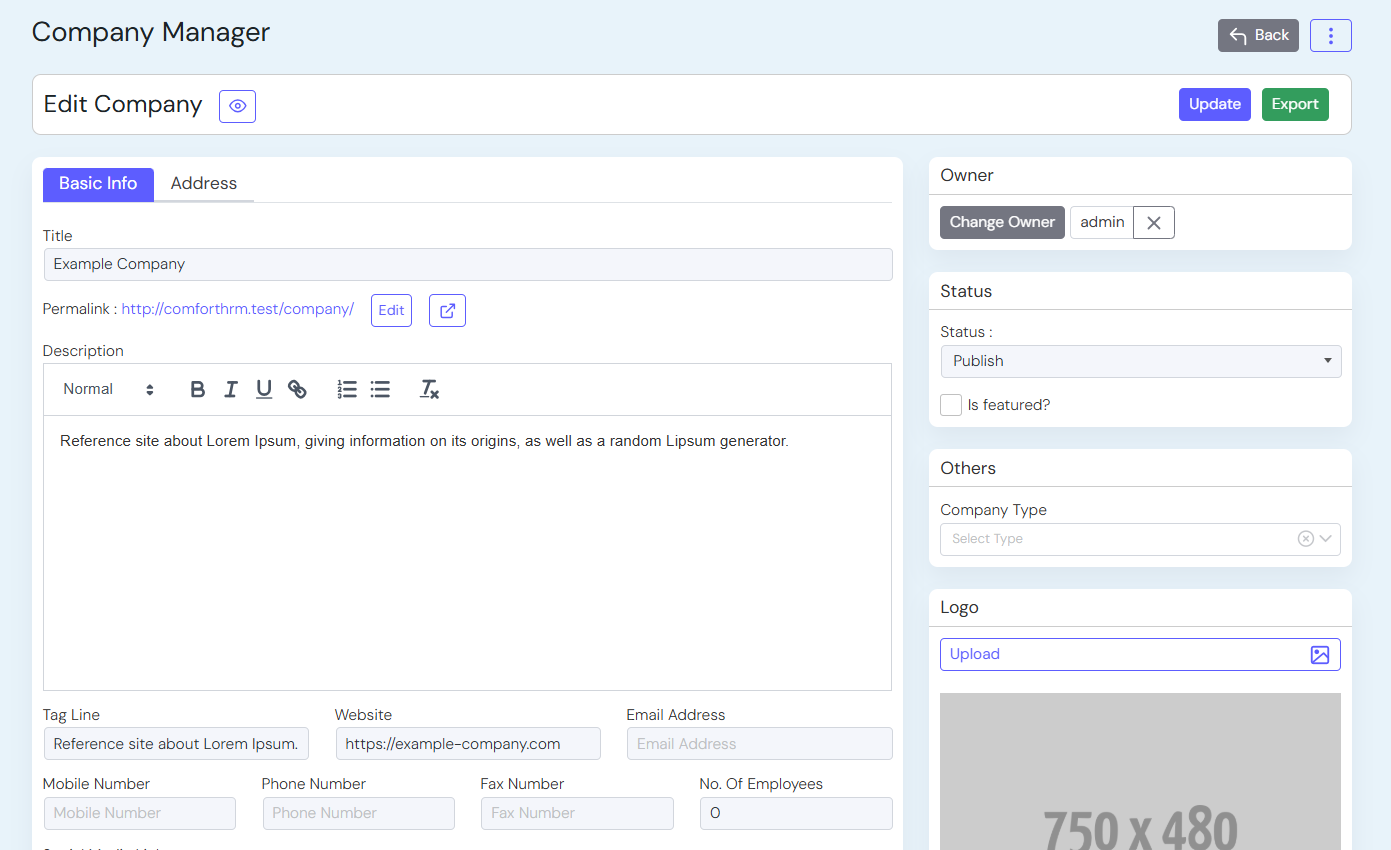Image resolution: width=1391 pixels, height=850 pixels.
Task: Toggle bold formatting in description editor
Action: click(x=198, y=390)
